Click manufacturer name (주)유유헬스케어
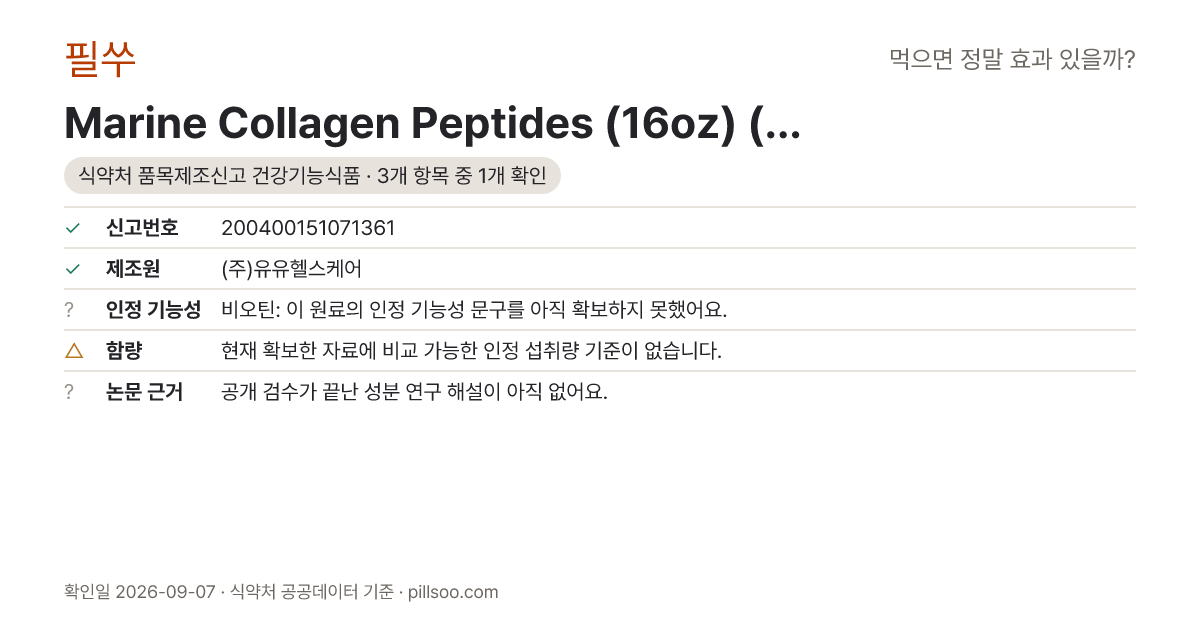 (291, 269)
